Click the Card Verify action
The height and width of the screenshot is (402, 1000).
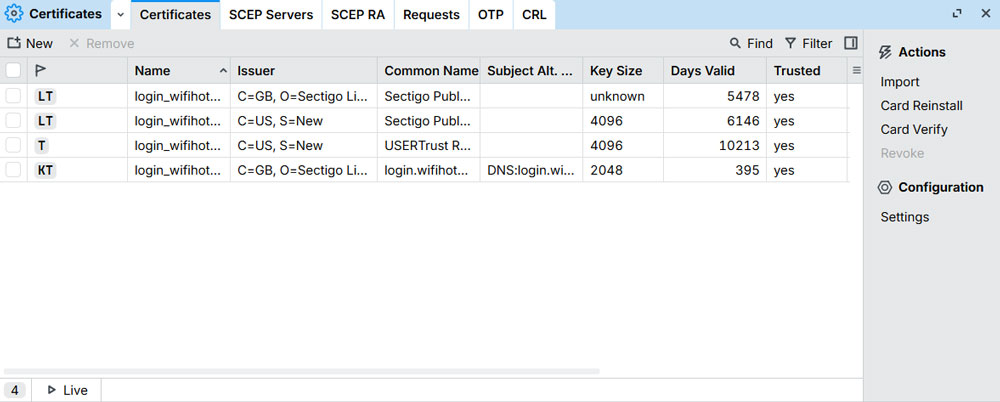pos(914,129)
